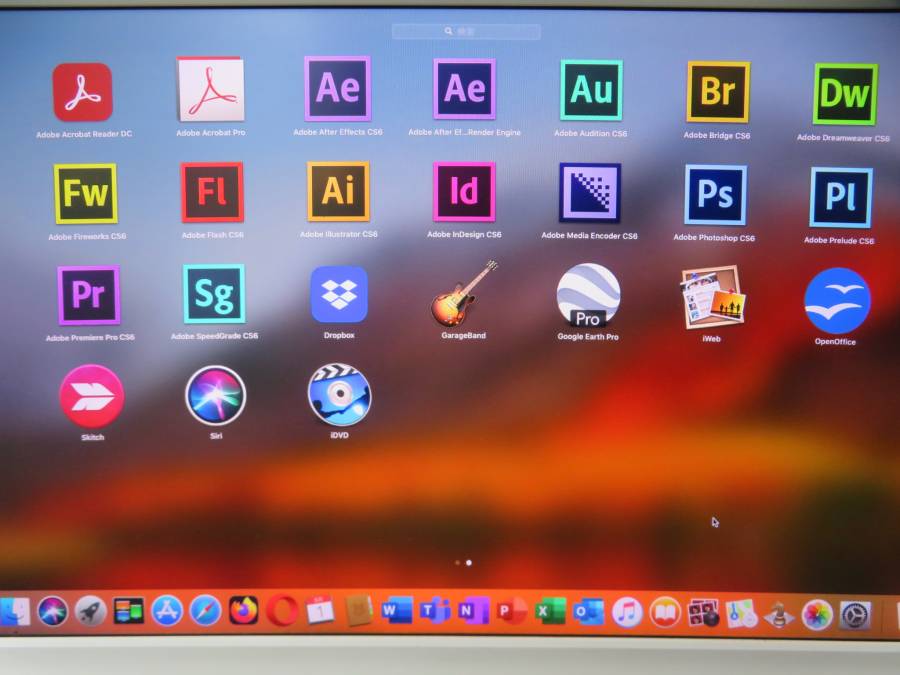This screenshot has width=900, height=675.
Task: Open Adobe Illustrator CS6
Action: point(338,192)
